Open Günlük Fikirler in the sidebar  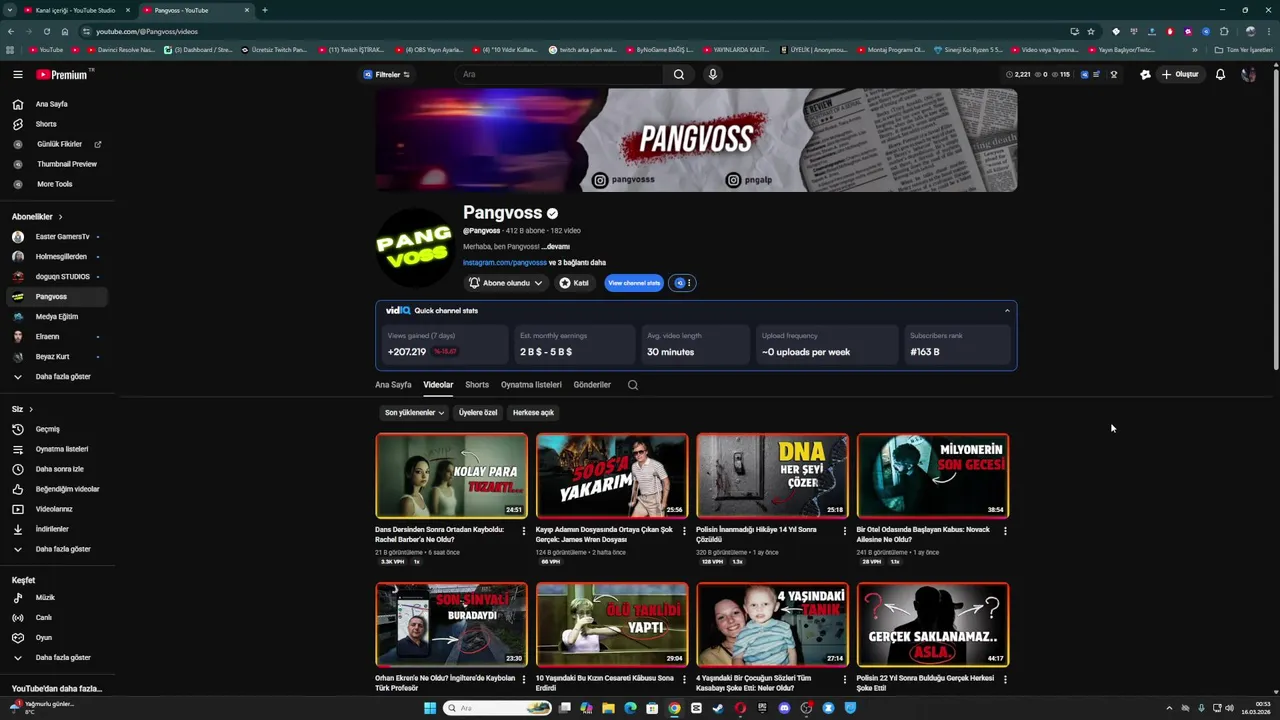pyautogui.click(x=59, y=144)
